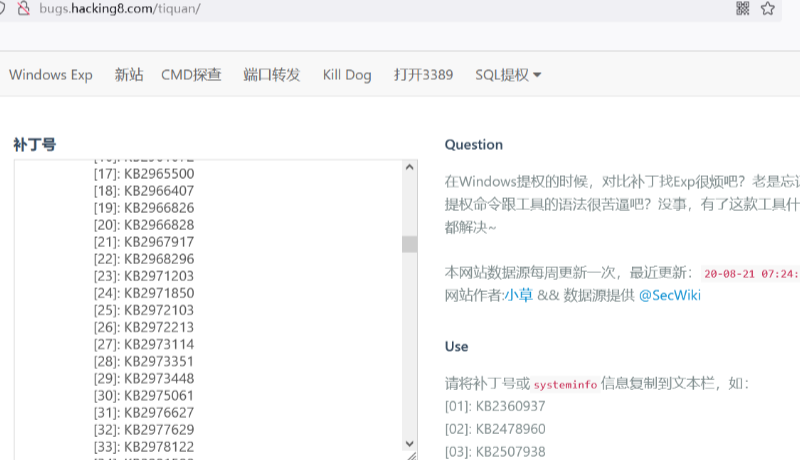800x460 pixels.
Task: Open the Windows Exp nav item
Action: point(51,75)
